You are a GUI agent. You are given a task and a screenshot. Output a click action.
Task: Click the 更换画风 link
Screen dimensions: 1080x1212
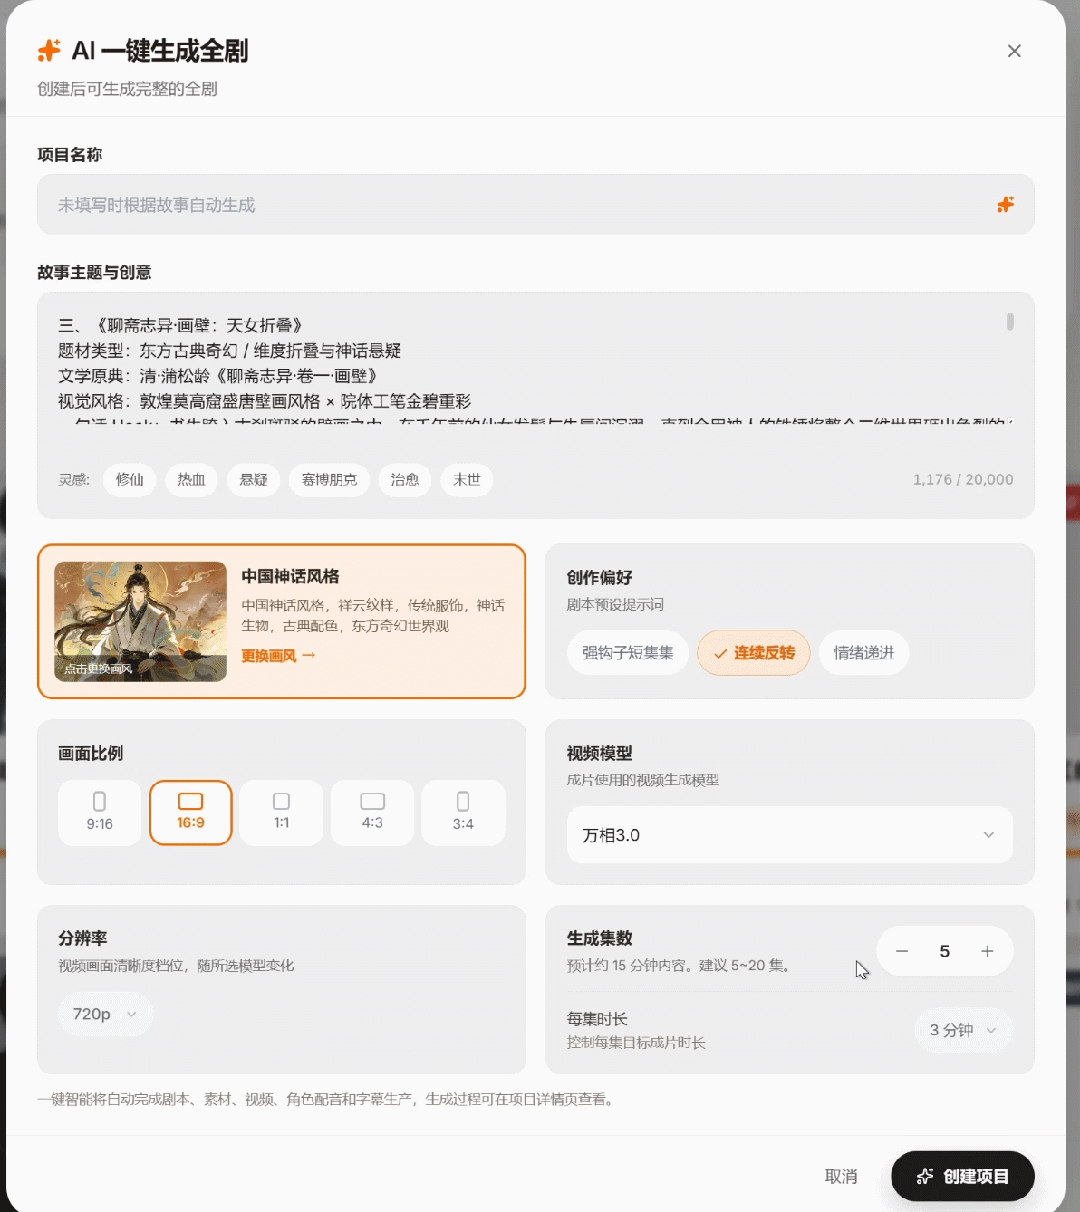tap(278, 656)
